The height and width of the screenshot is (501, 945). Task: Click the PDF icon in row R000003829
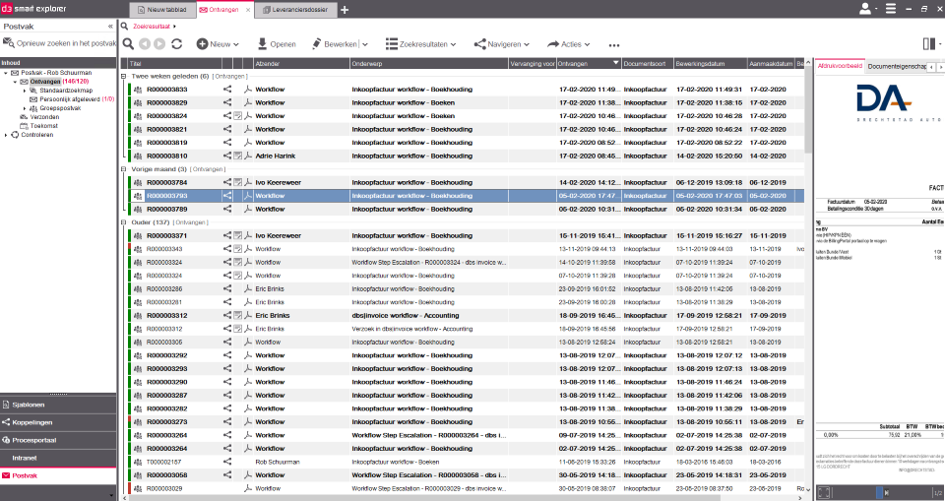pyautogui.click(x=248, y=102)
